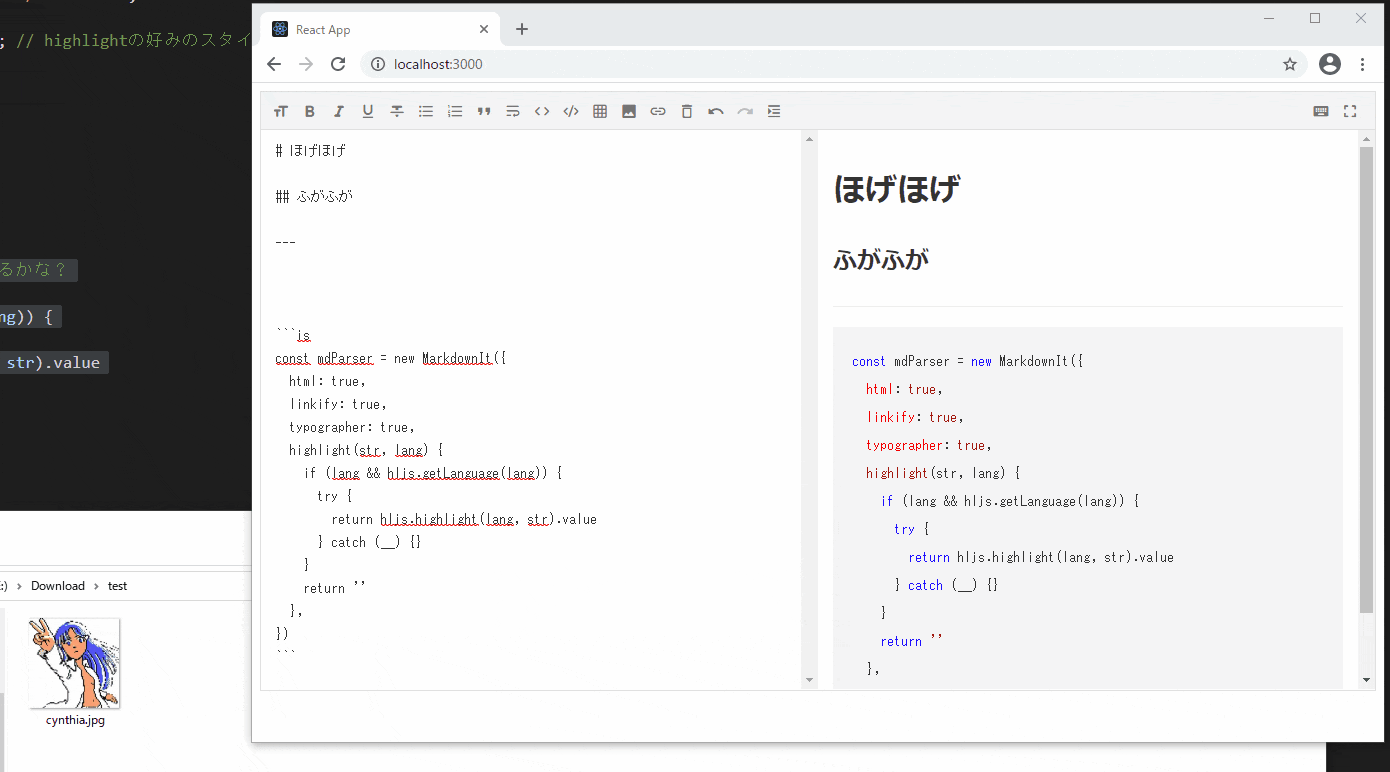
Task: Click 'linkify: true,' in preview code block
Action: point(915,417)
